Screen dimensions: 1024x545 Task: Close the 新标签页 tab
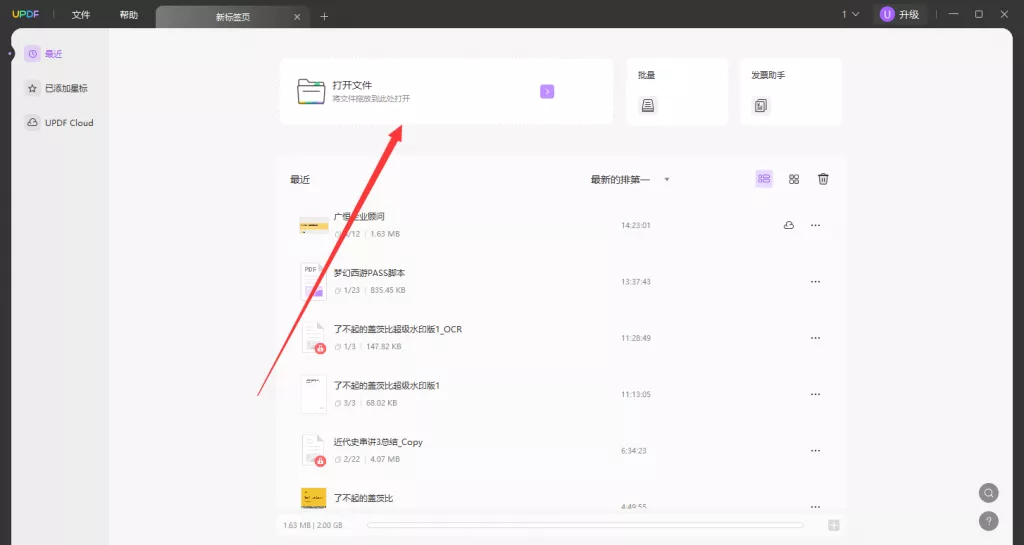point(297,17)
